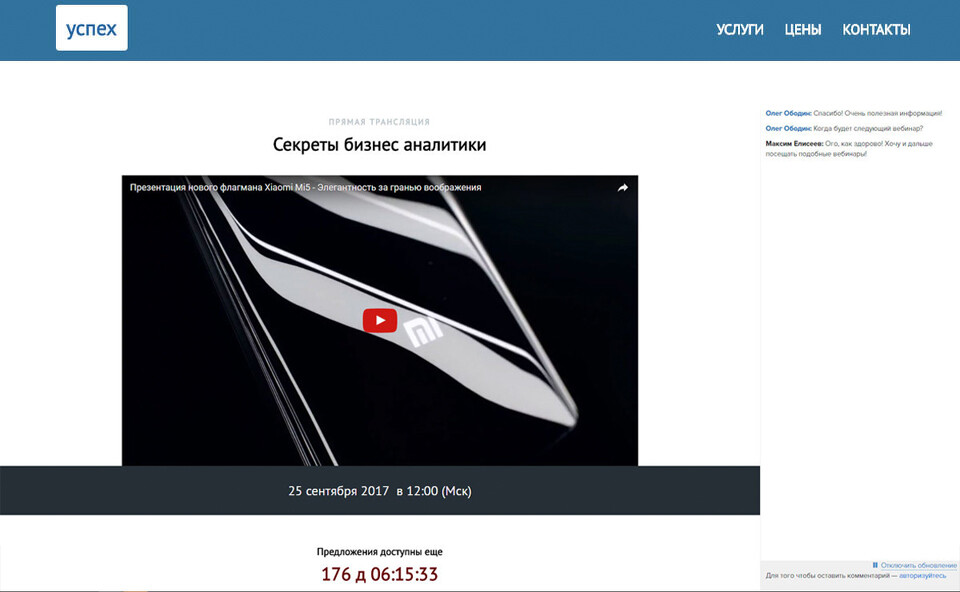
Task: Follow the «авторизуйтесь» link to log in
Action: click(x=922, y=575)
